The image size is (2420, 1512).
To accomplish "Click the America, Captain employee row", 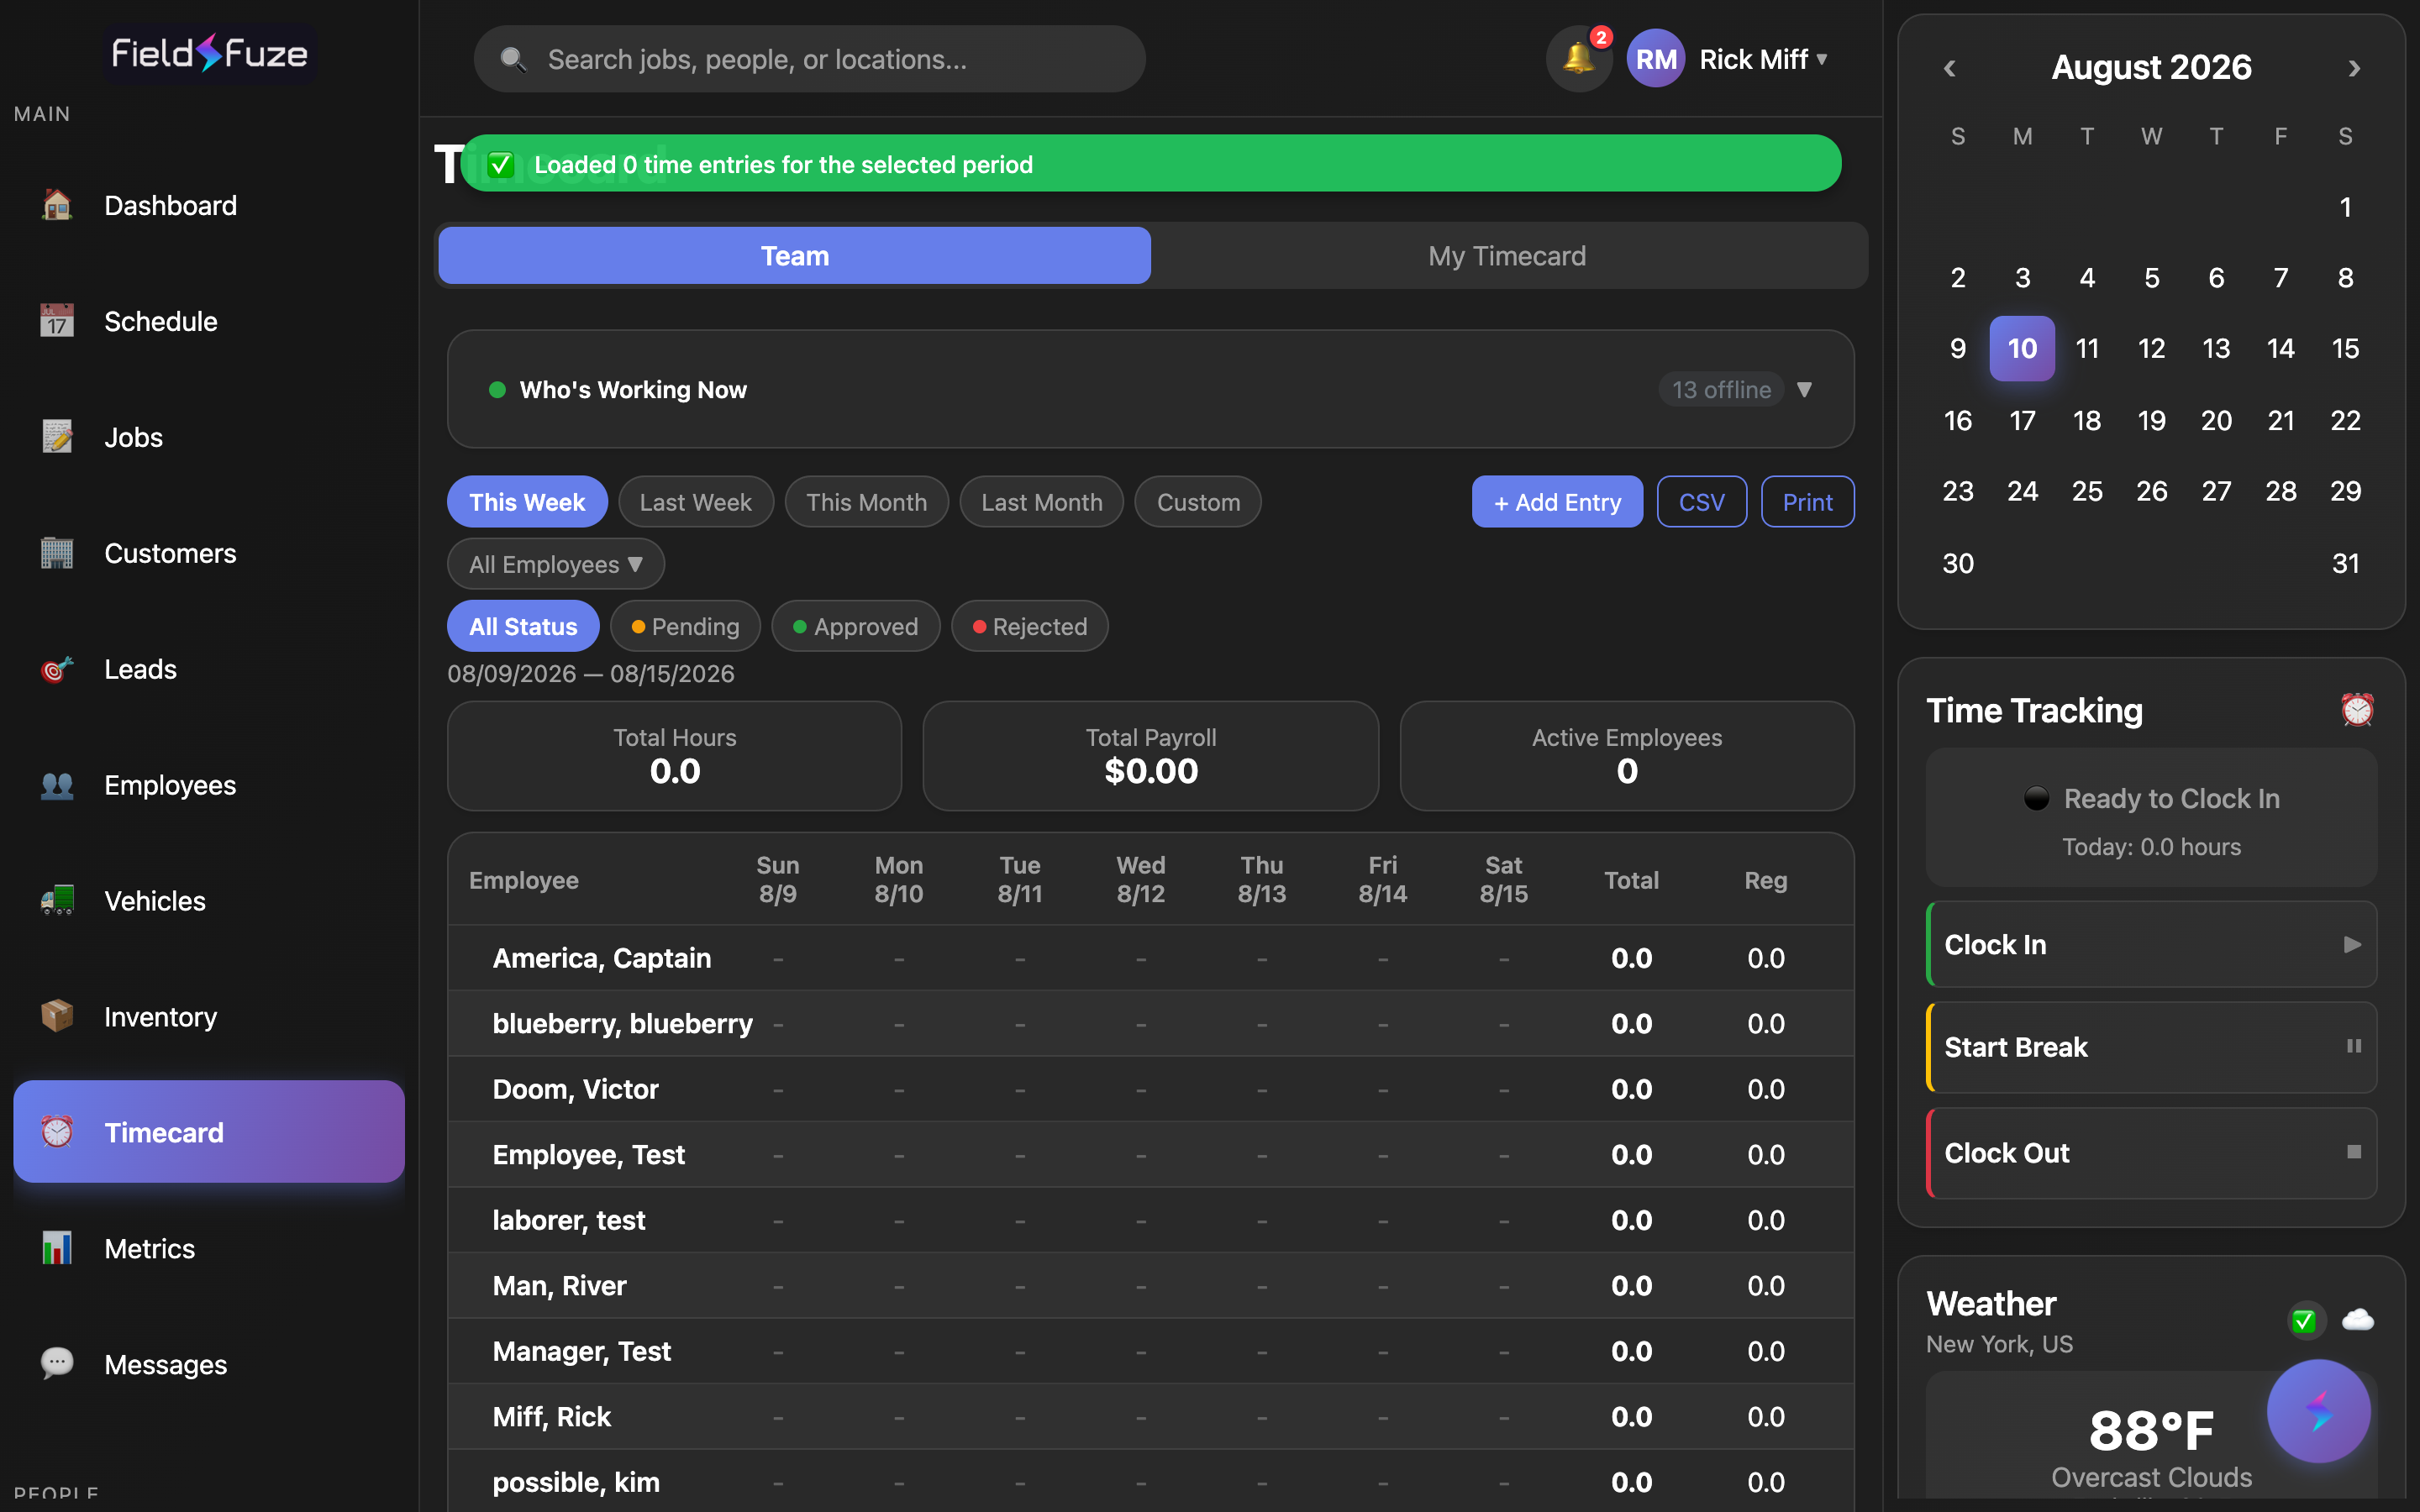I will tap(1150, 958).
